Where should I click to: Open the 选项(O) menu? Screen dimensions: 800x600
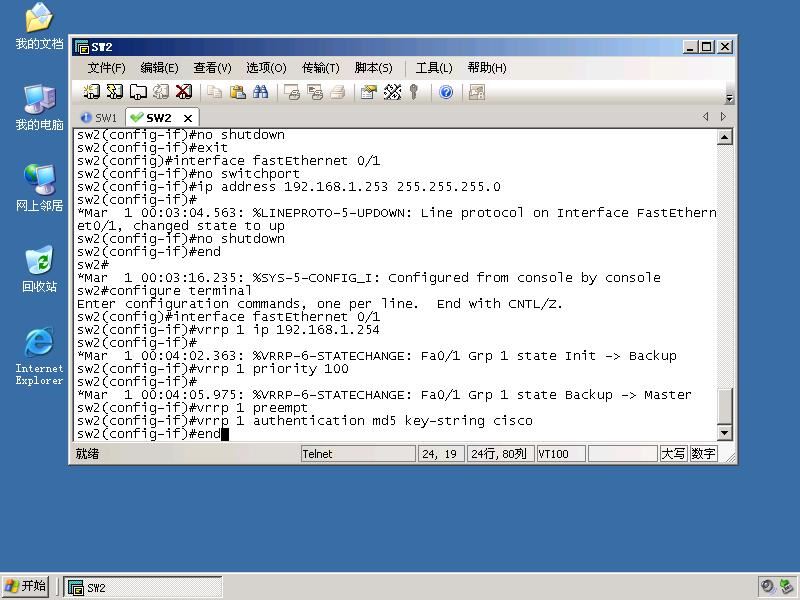pos(266,68)
